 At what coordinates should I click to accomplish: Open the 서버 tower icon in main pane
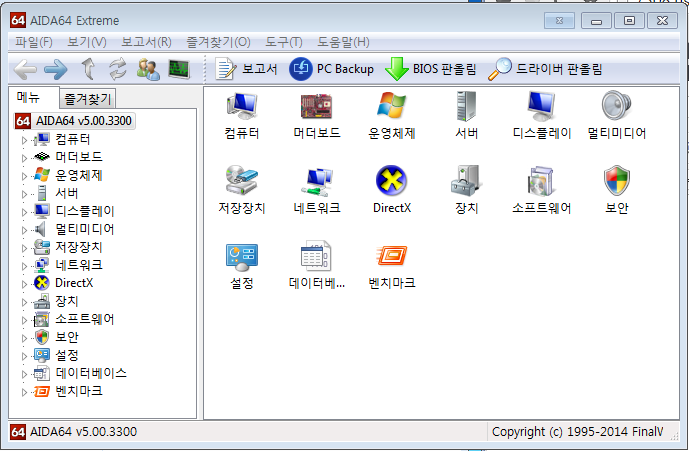tap(466, 106)
